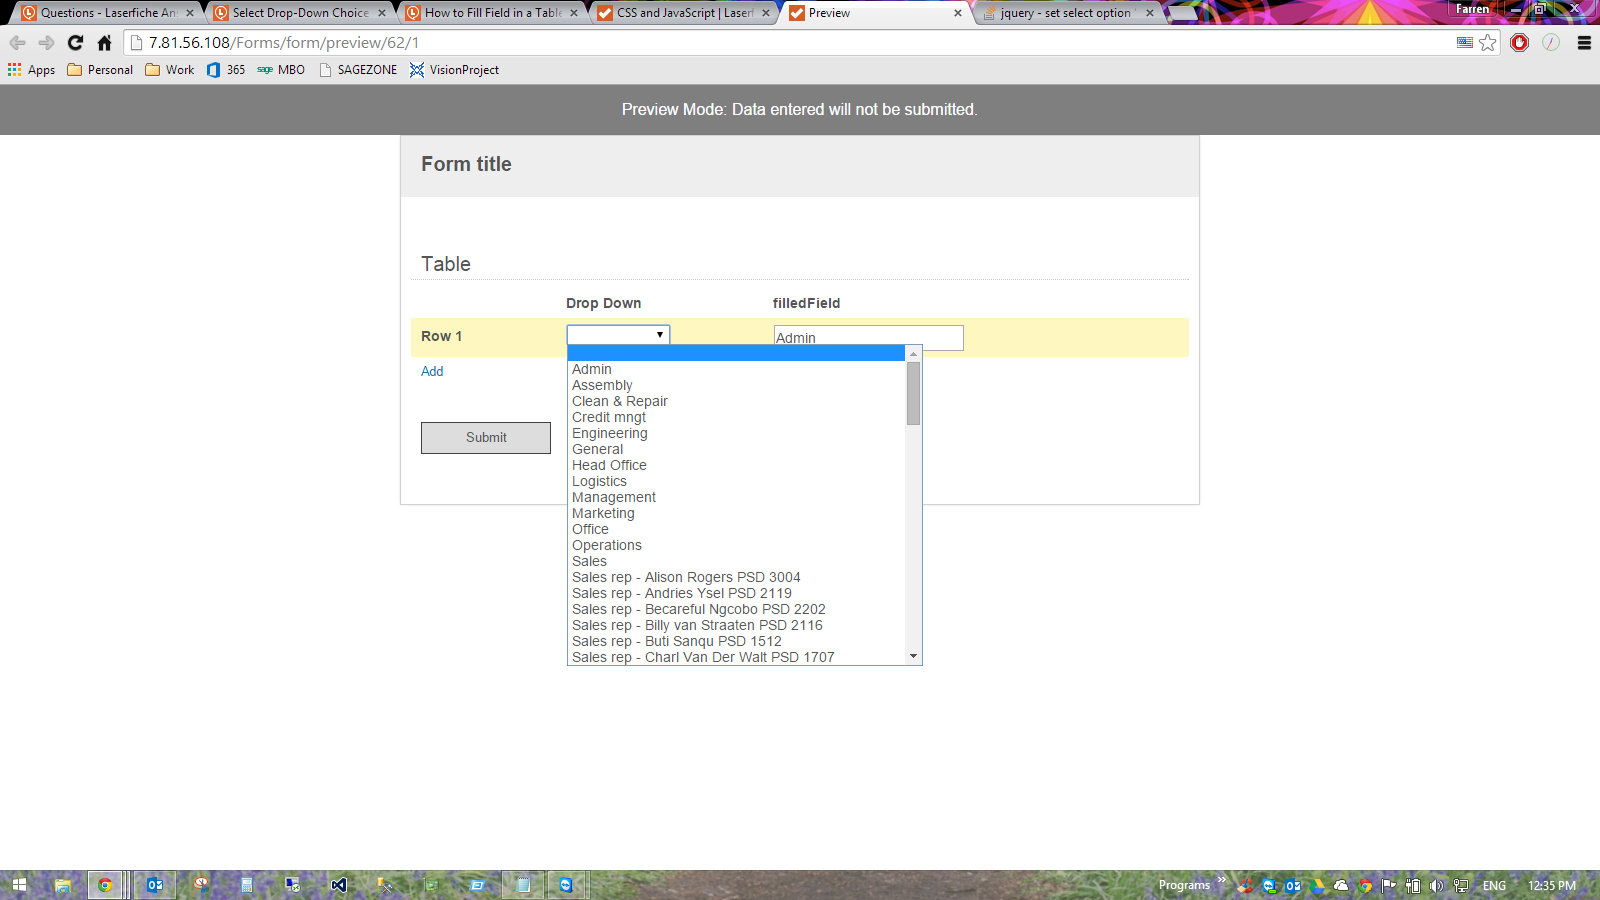This screenshot has height=900, width=1600.
Task: Toggle the Row 1 Drop Down select
Action: pyautogui.click(x=618, y=335)
